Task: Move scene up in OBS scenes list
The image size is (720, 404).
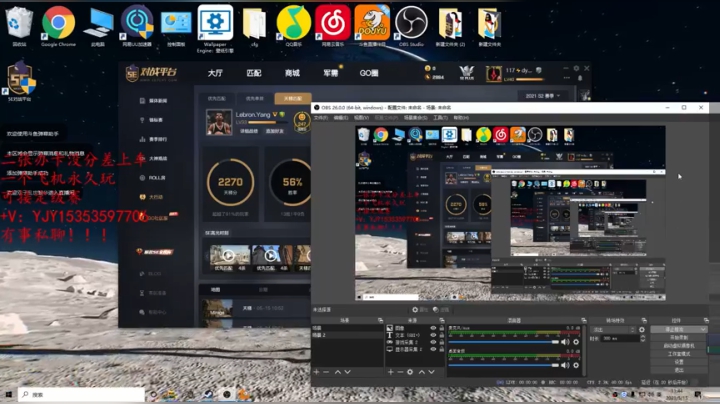Action: pyautogui.click(x=338, y=372)
